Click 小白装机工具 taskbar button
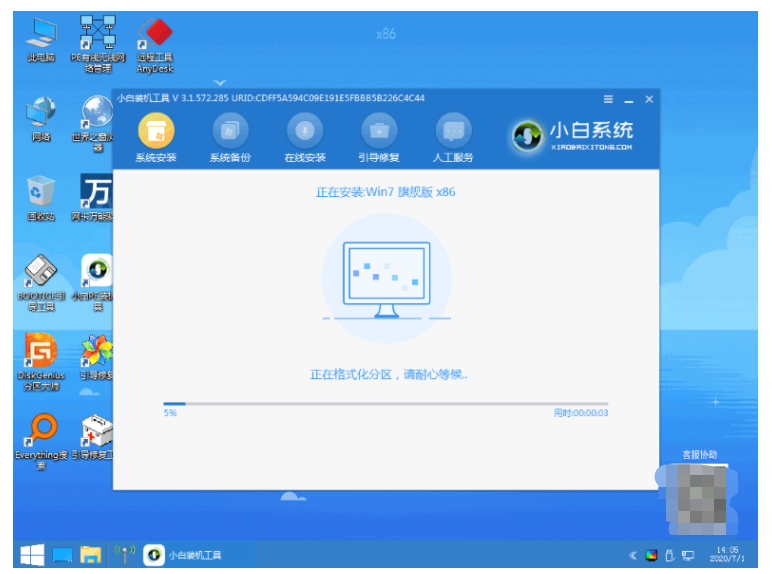The width and height of the screenshot is (772, 574). pyautogui.click(x=185, y=554)
